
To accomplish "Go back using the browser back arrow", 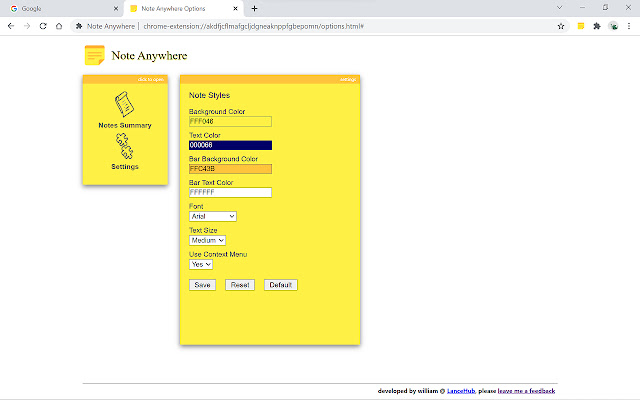I will point(11,25).
